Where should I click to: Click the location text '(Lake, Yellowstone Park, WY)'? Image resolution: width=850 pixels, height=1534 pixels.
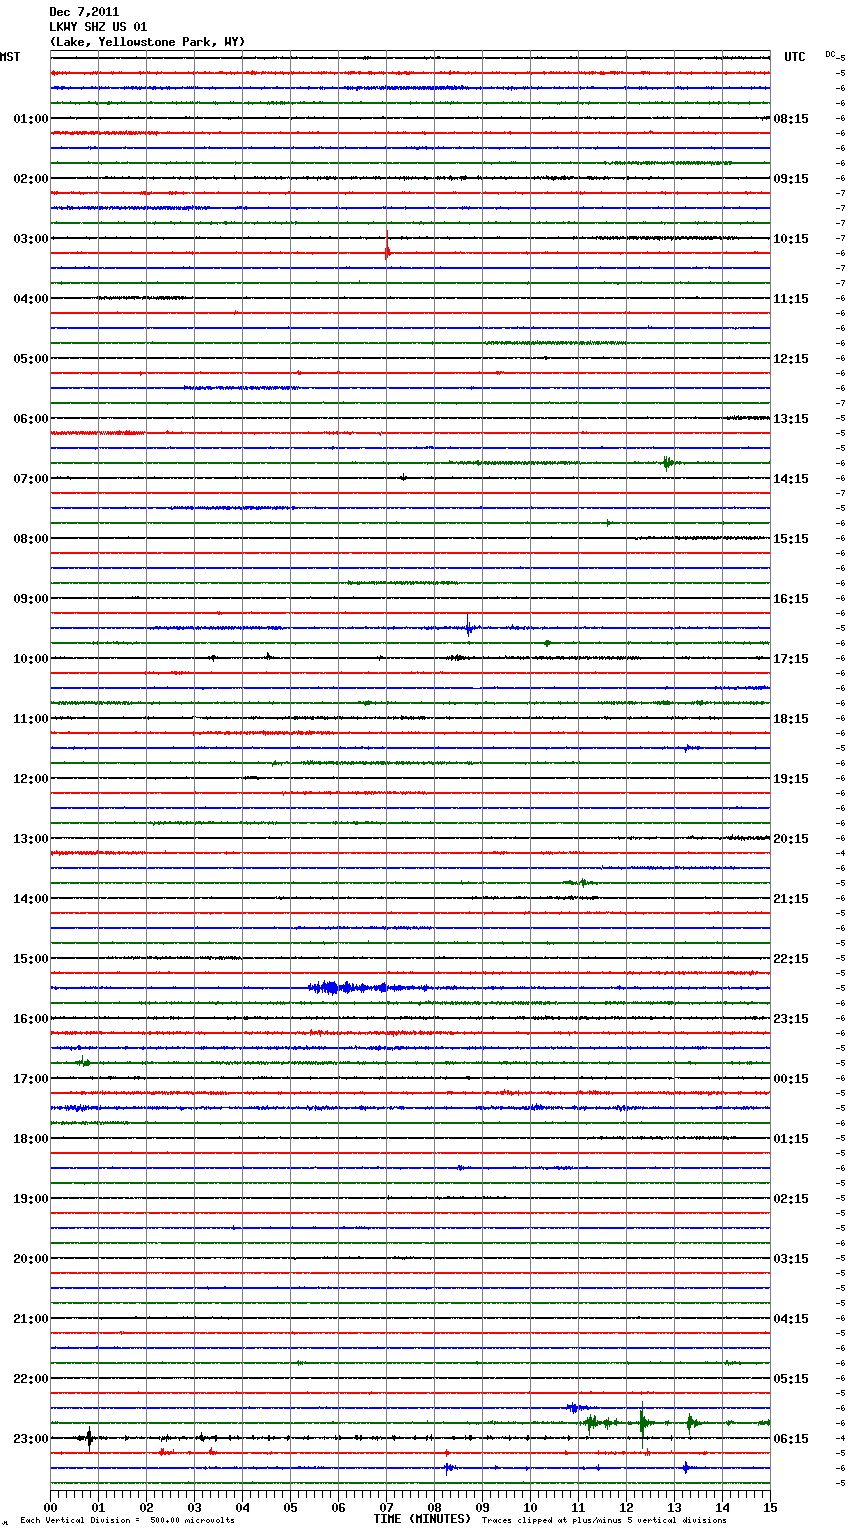coord(147,42)
